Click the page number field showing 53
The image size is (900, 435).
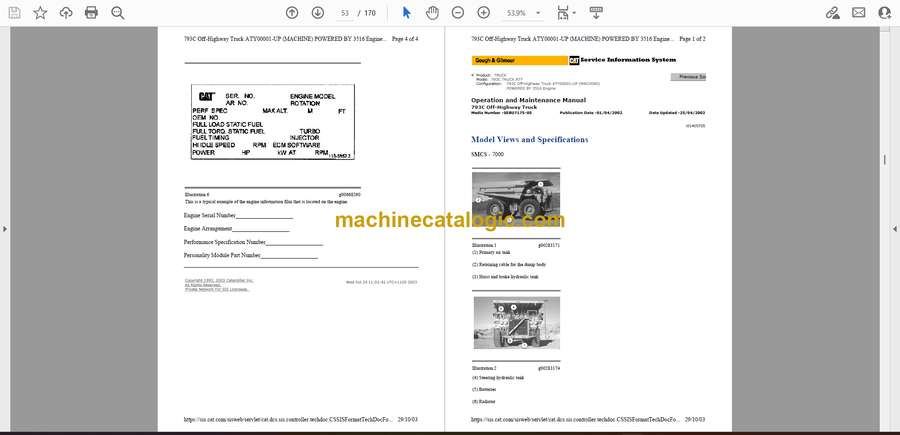click(x=345, y=13)
